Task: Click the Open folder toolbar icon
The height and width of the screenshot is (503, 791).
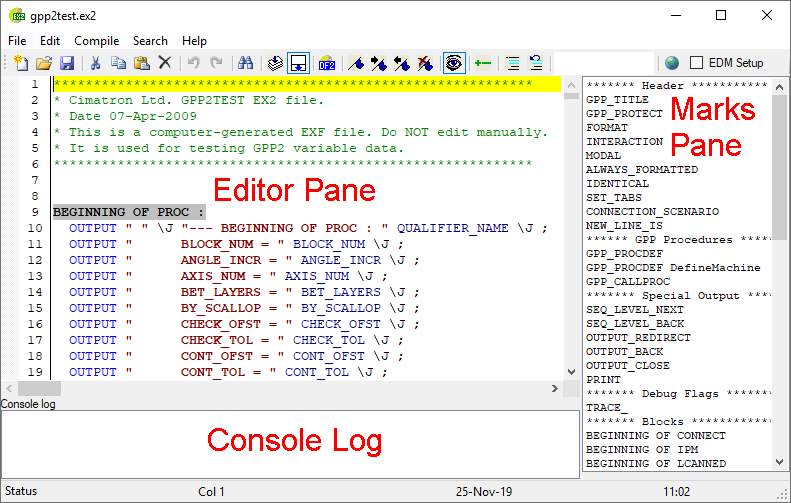Action: 44,63
